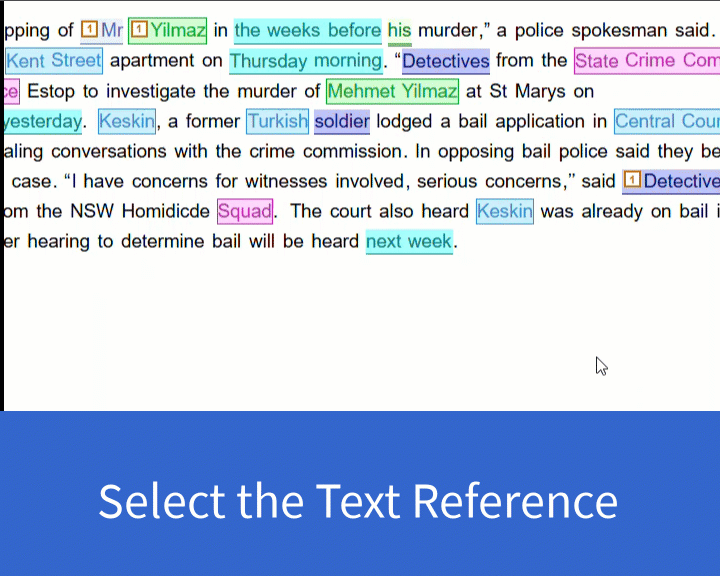Select the pink "Squad" annotation

[244, 212]
